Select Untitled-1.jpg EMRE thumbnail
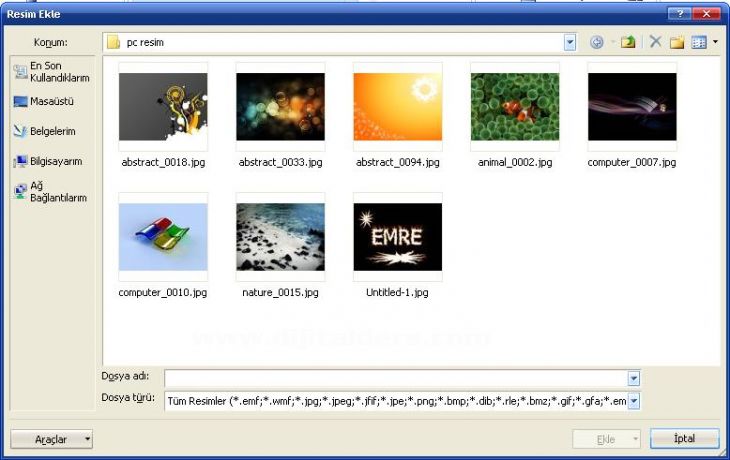 (398, 237)
